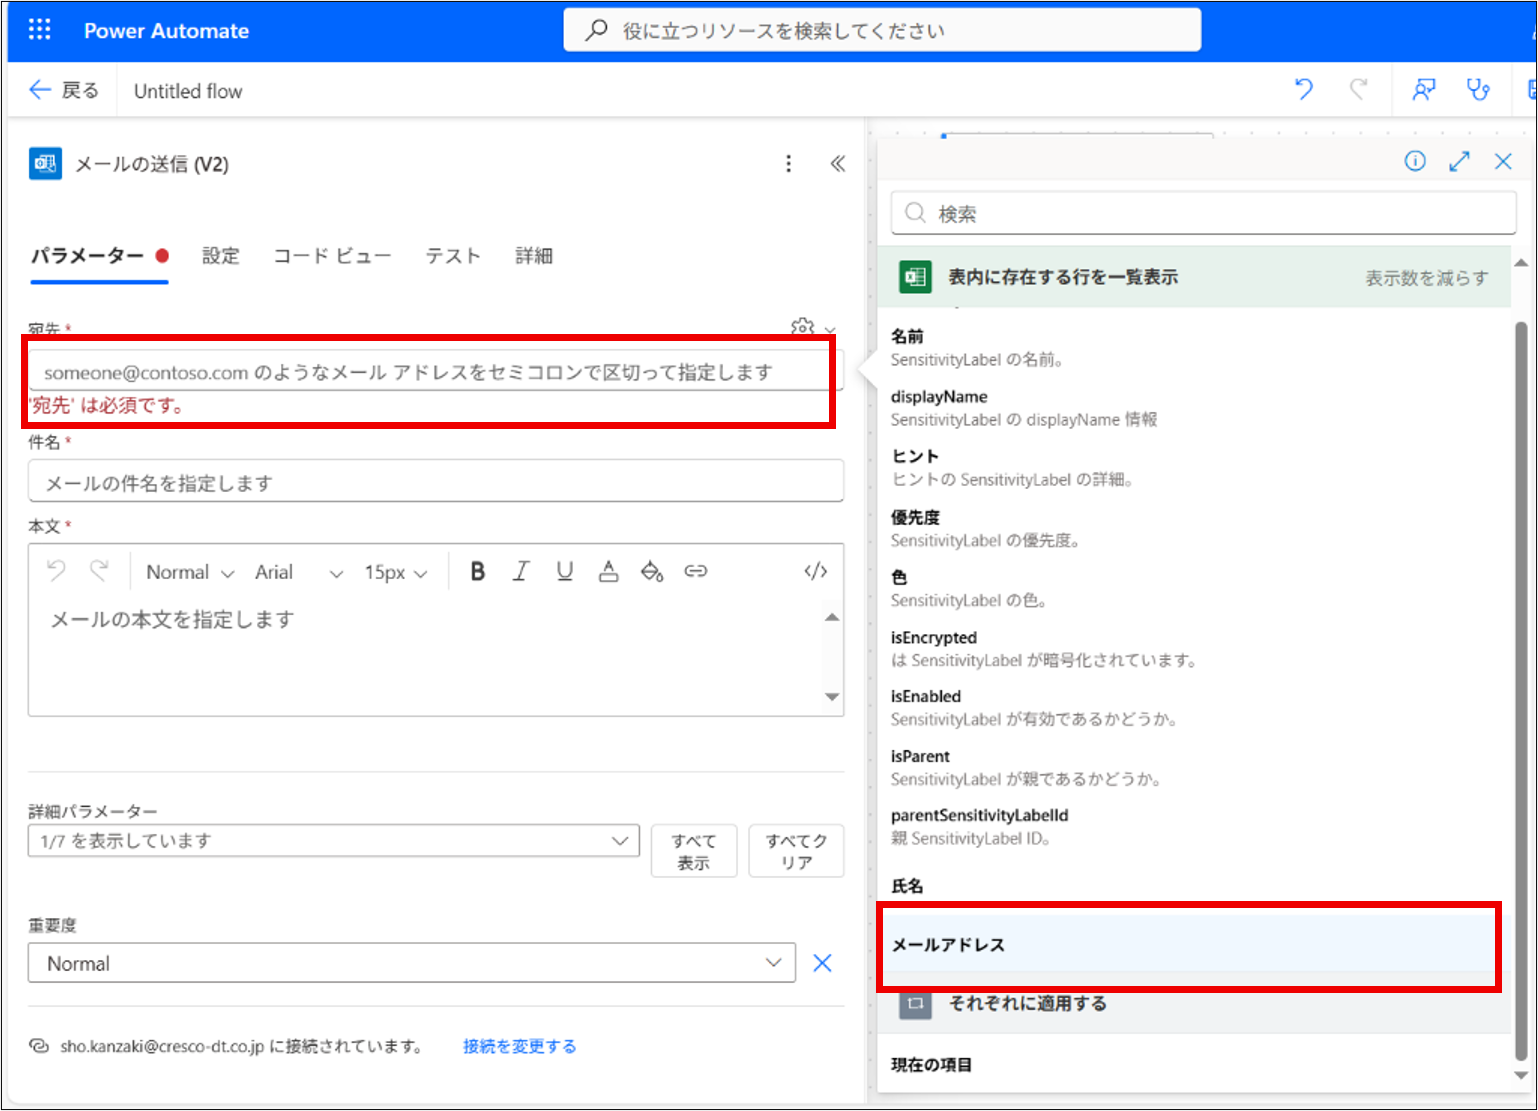Open the three-dot menu for メールの送信
The width and height of the screenshot is (1538, 1111).
click(x=789, y=164)
